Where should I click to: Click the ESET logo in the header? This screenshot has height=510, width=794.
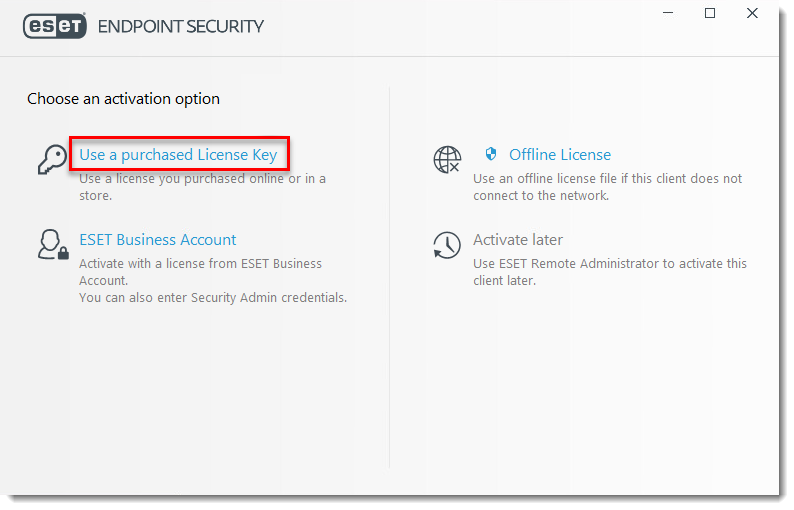55,26
